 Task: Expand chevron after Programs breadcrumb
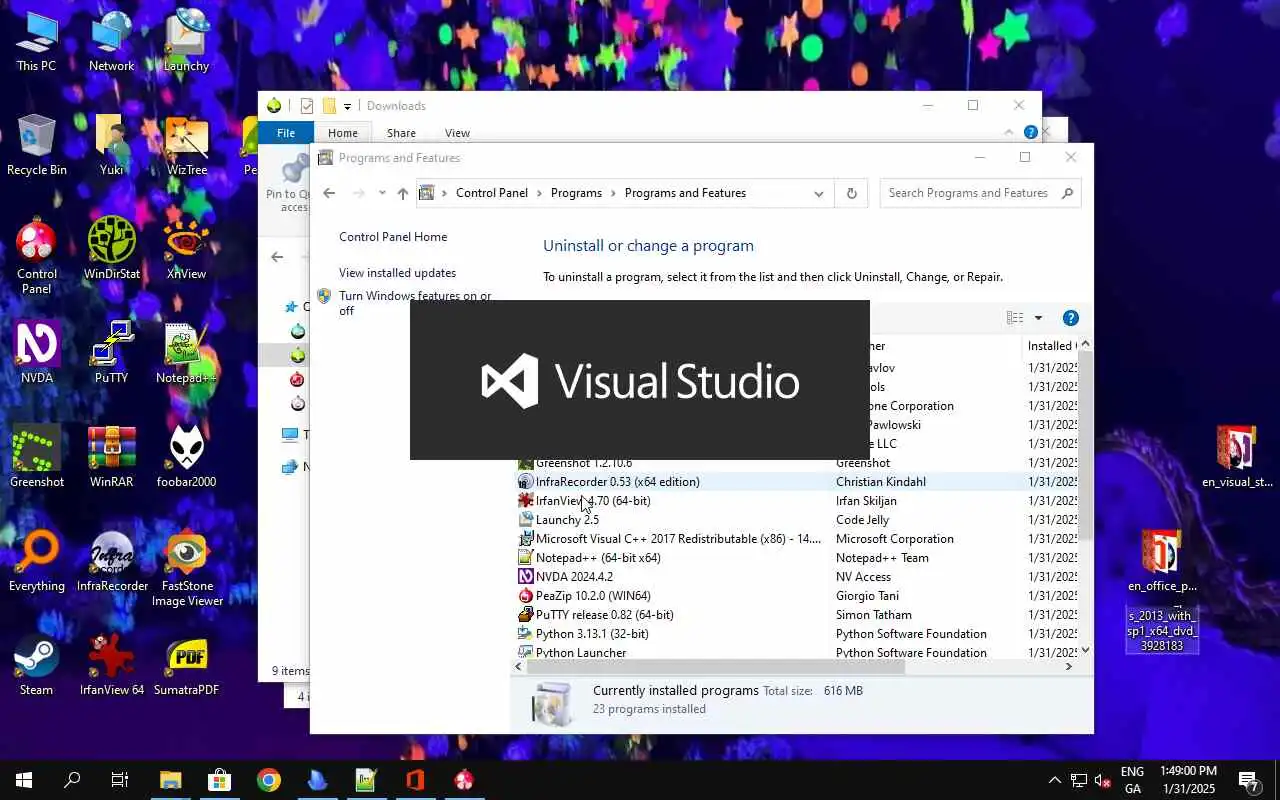click(613, 193)
